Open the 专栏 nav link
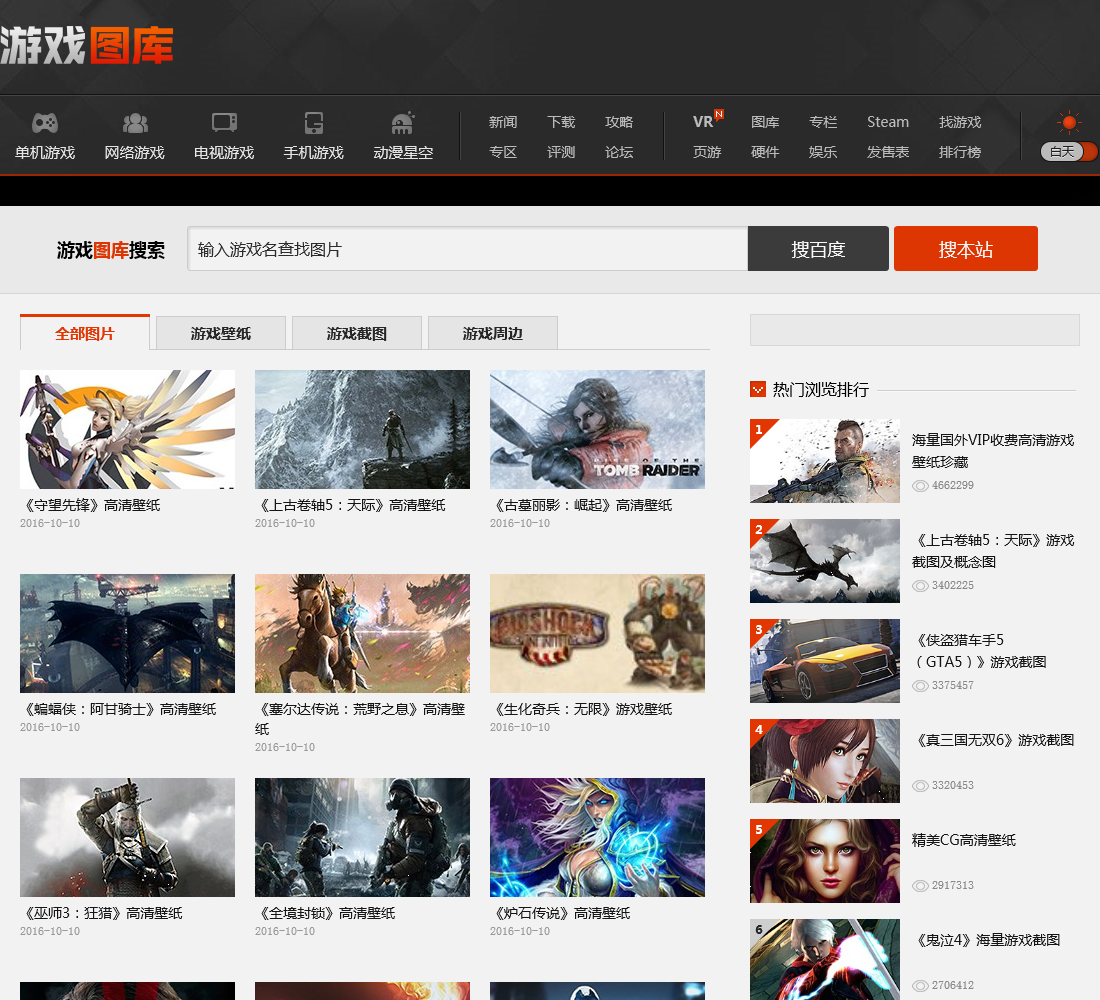Screen dimensions: 1100x1000 [x=824, y=122]
